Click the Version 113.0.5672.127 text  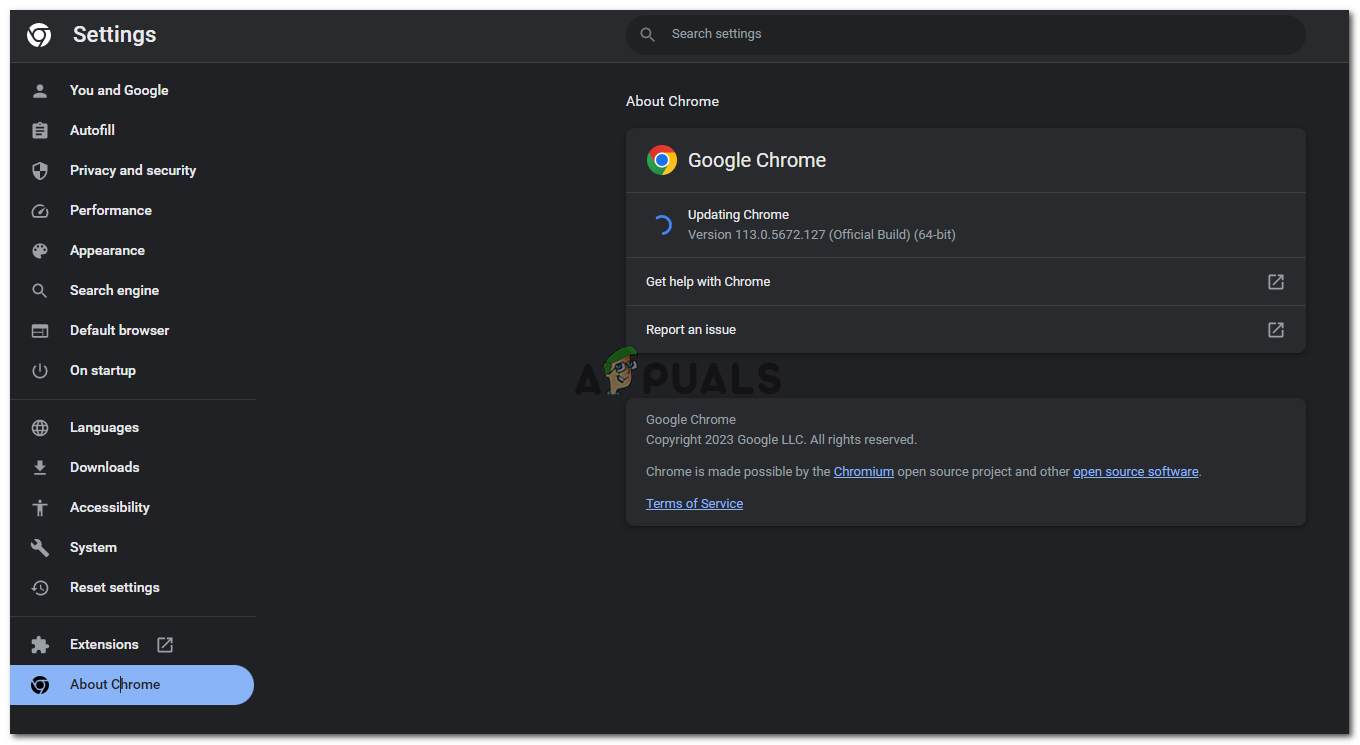(x=822, y=235)
